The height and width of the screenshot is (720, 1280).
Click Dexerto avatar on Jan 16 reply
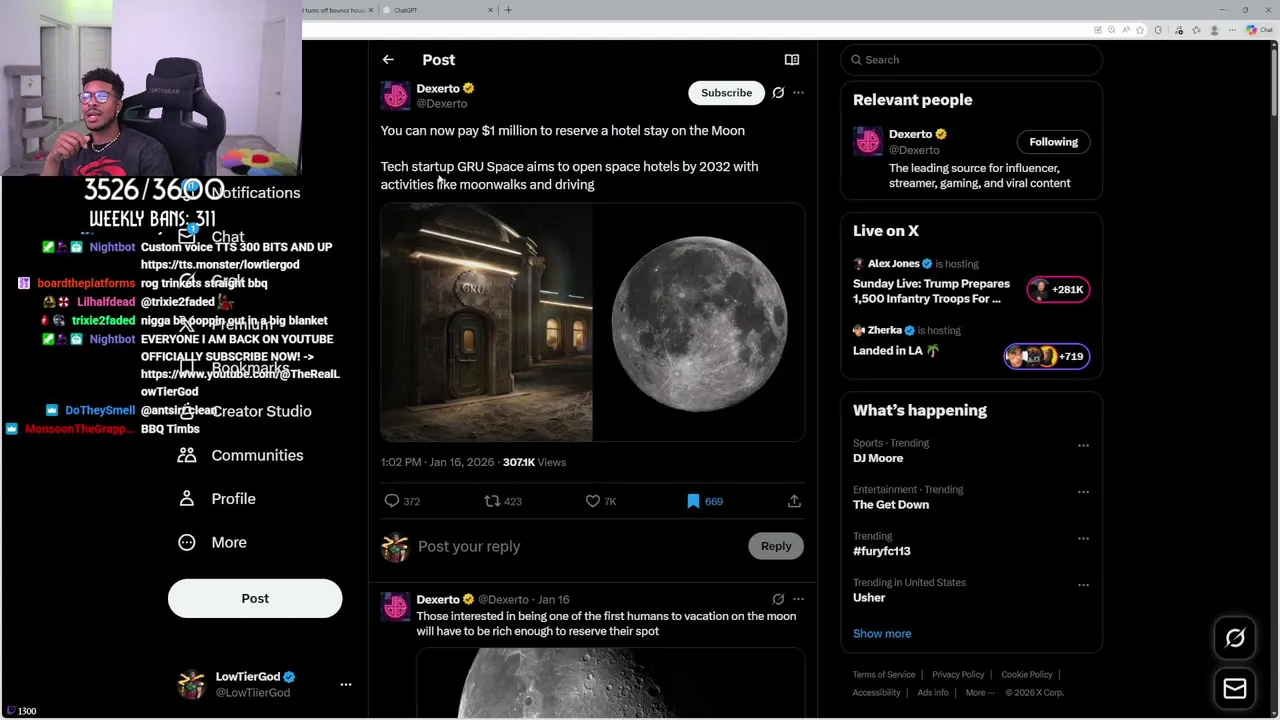[395, 607]
